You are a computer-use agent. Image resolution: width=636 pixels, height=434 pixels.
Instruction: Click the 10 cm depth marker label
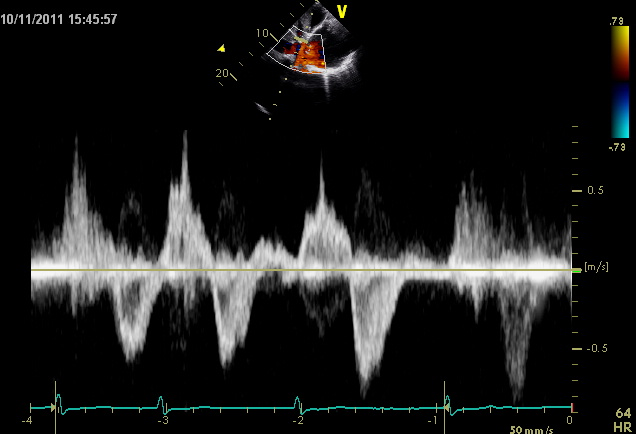point(263,34)
